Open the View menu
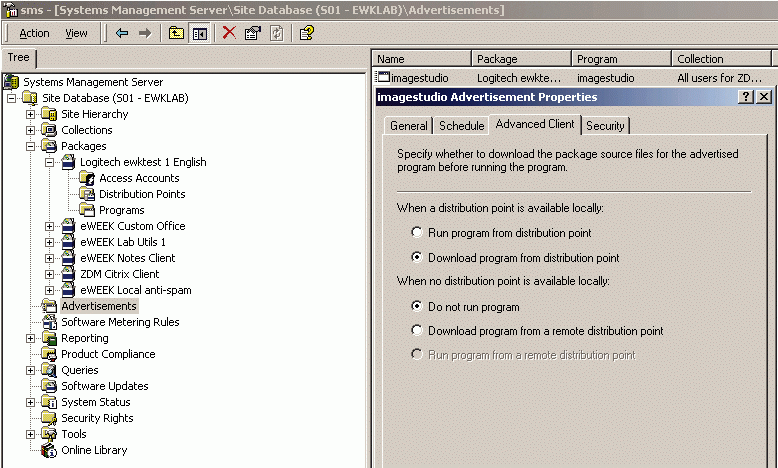 [76, 33]
